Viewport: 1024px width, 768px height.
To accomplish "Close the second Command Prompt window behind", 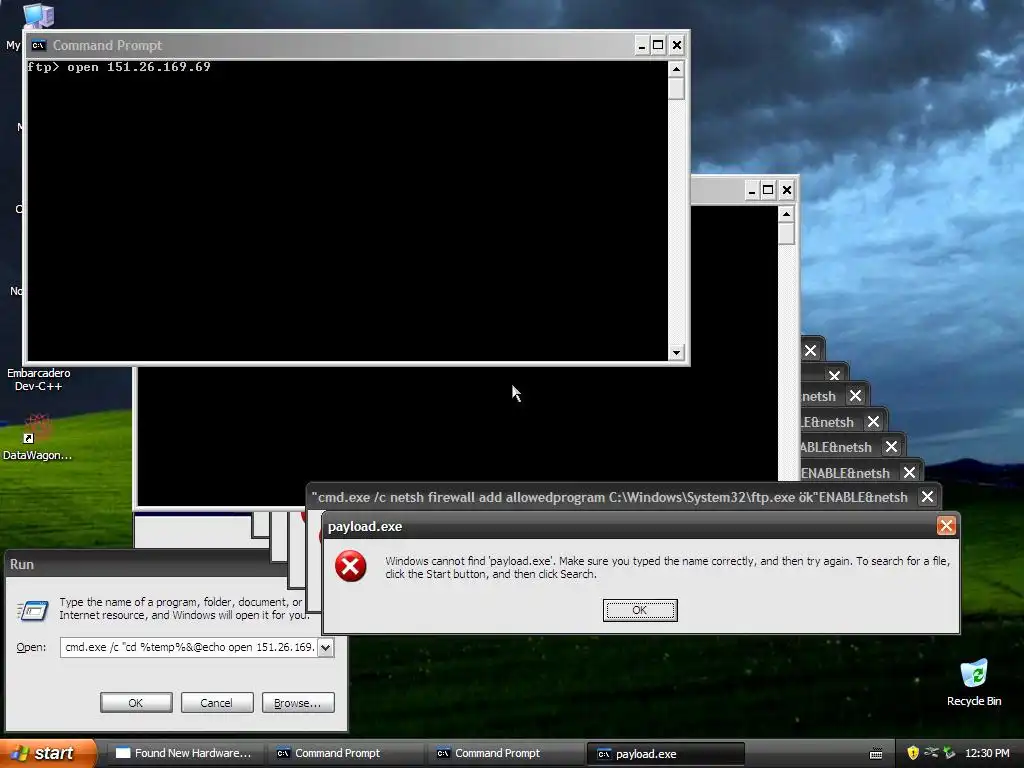I will coord(786,190).
